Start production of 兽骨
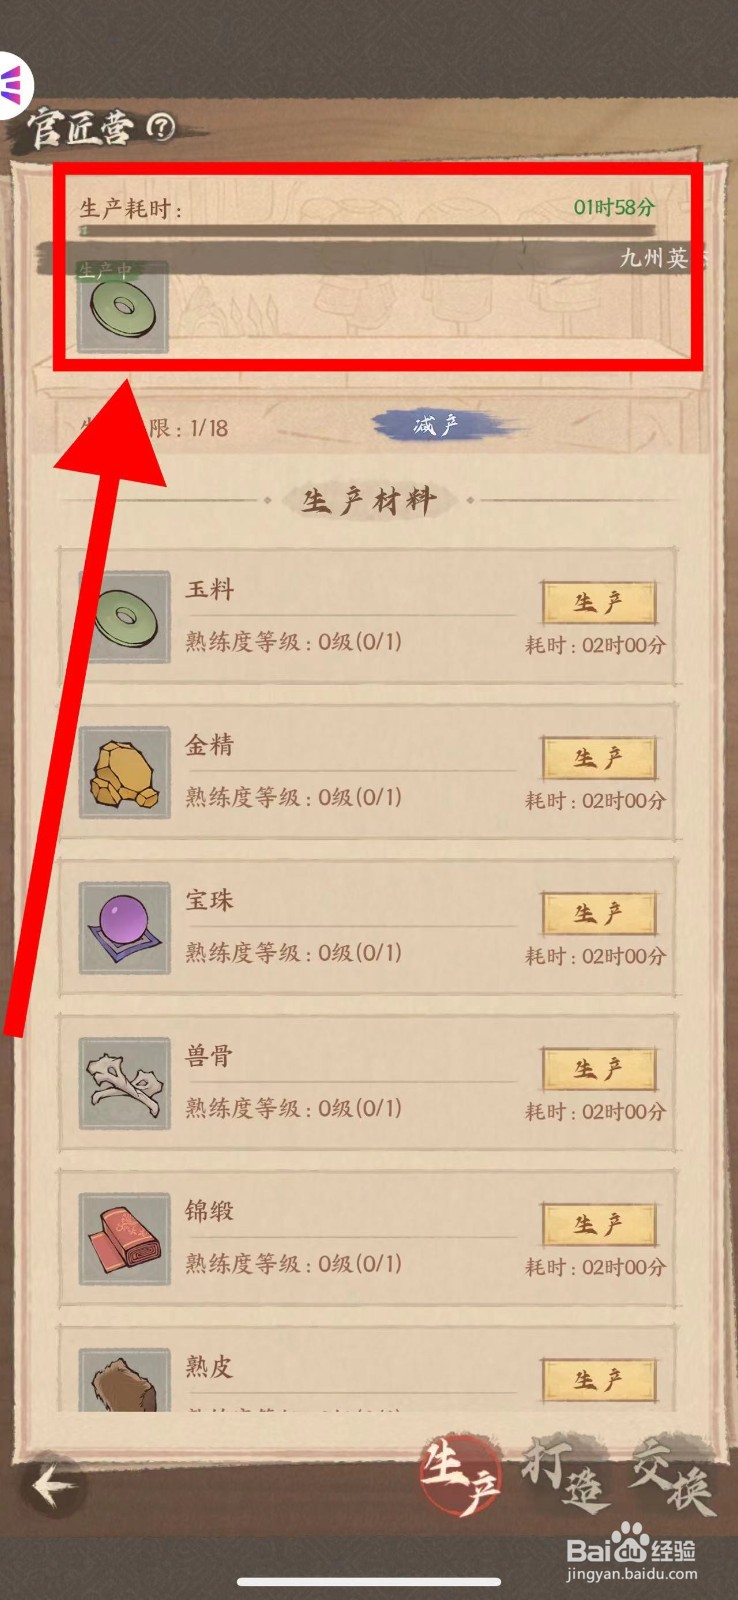The height and width of the screenshot is (1600, 738). (x=598, y=1069)
